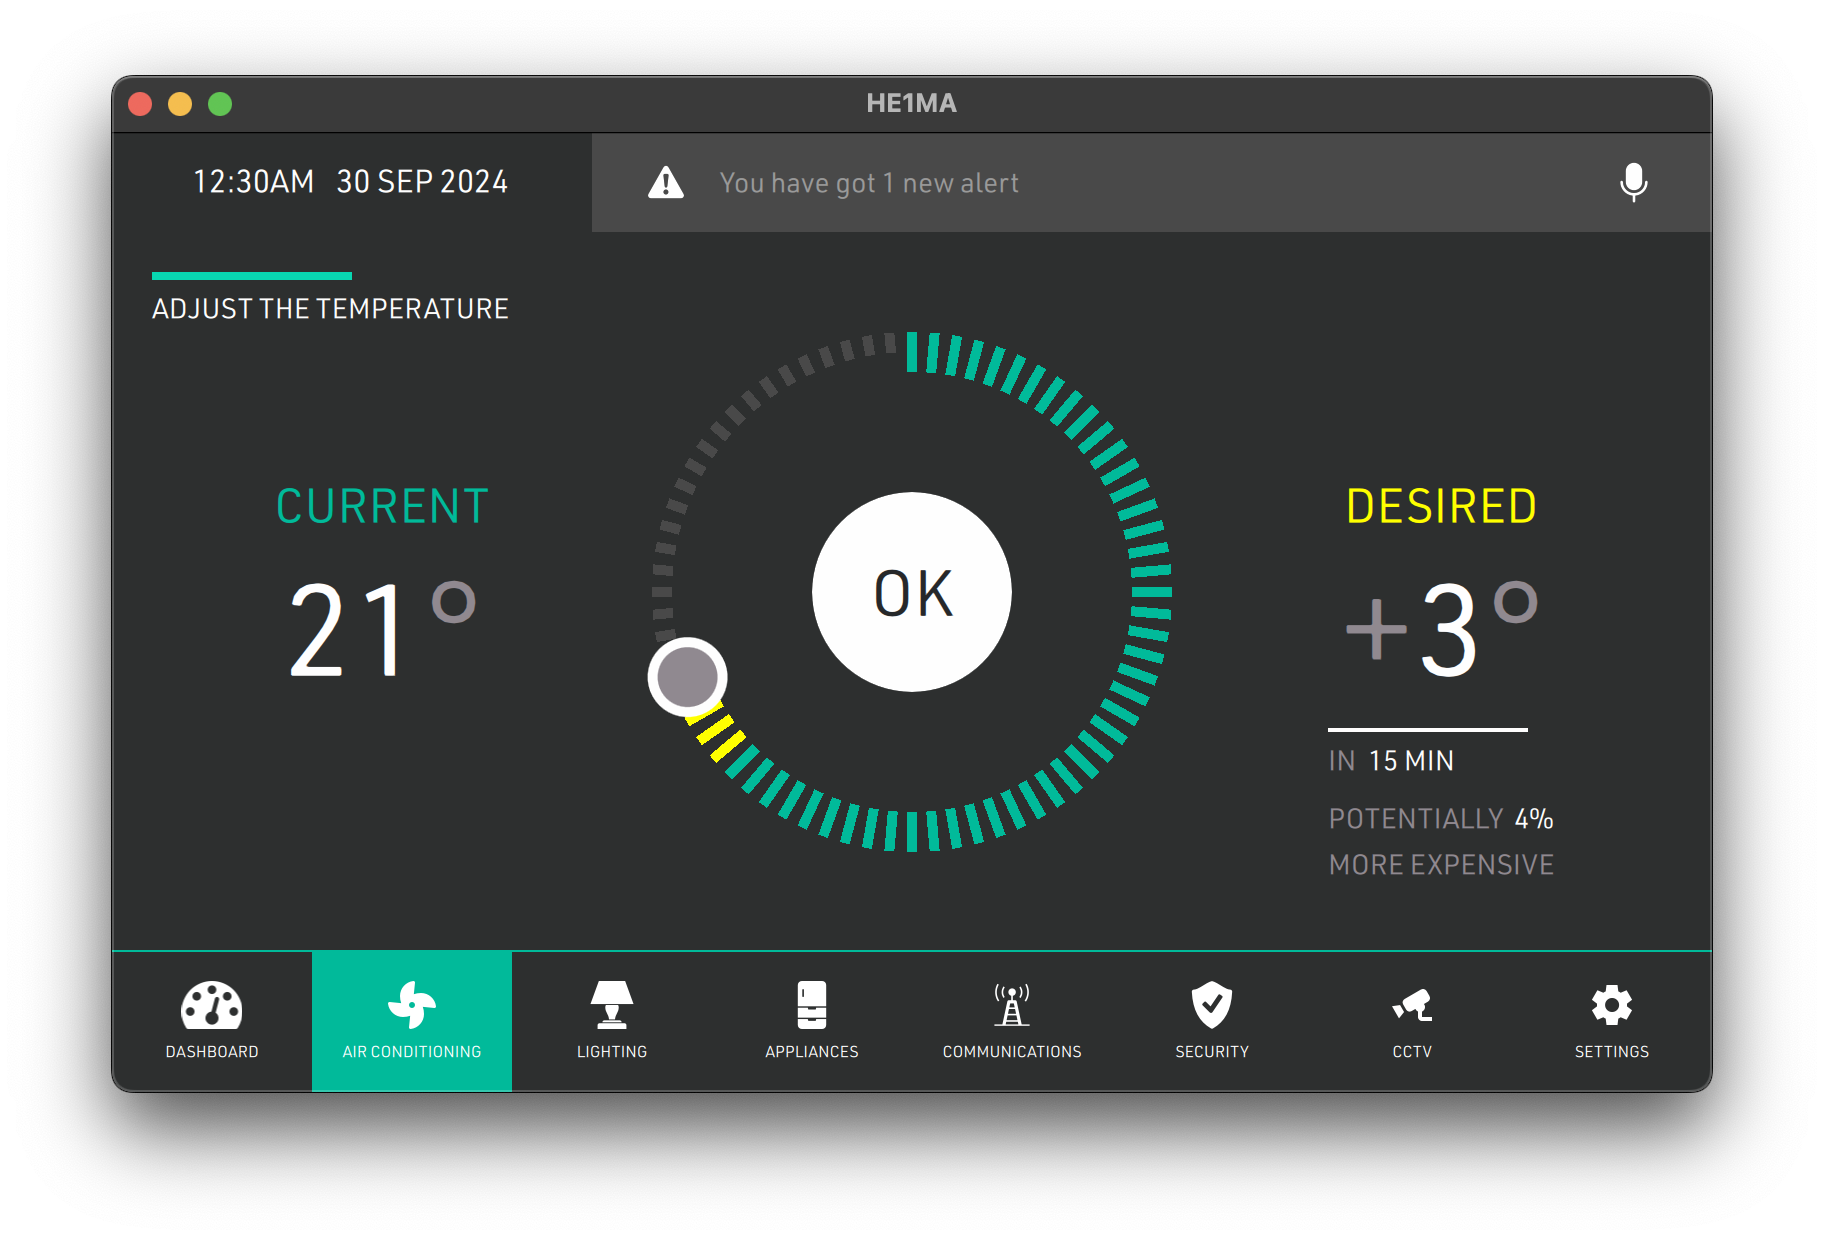
Task: Open the Communications antenna icon
Action: 1011,1005
